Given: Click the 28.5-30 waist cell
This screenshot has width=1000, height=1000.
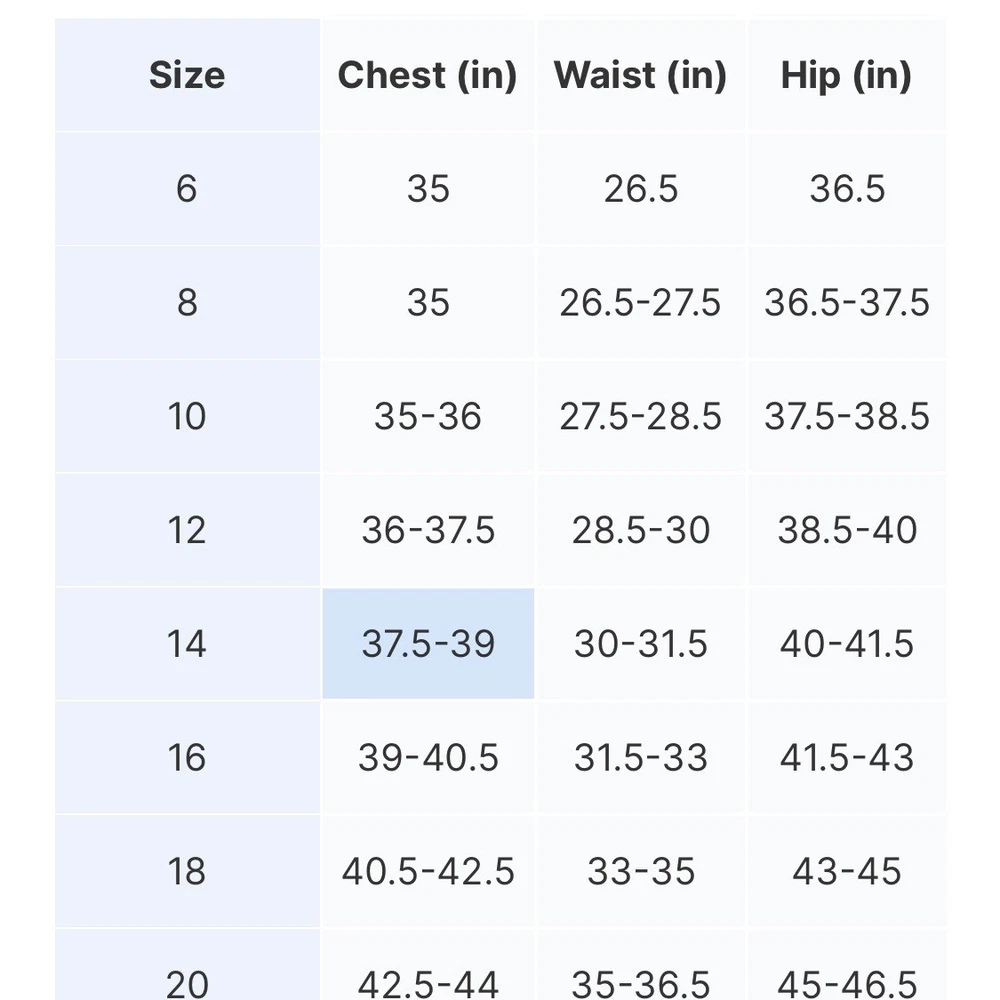Looking at the screenshot, I should coord(640,530).
